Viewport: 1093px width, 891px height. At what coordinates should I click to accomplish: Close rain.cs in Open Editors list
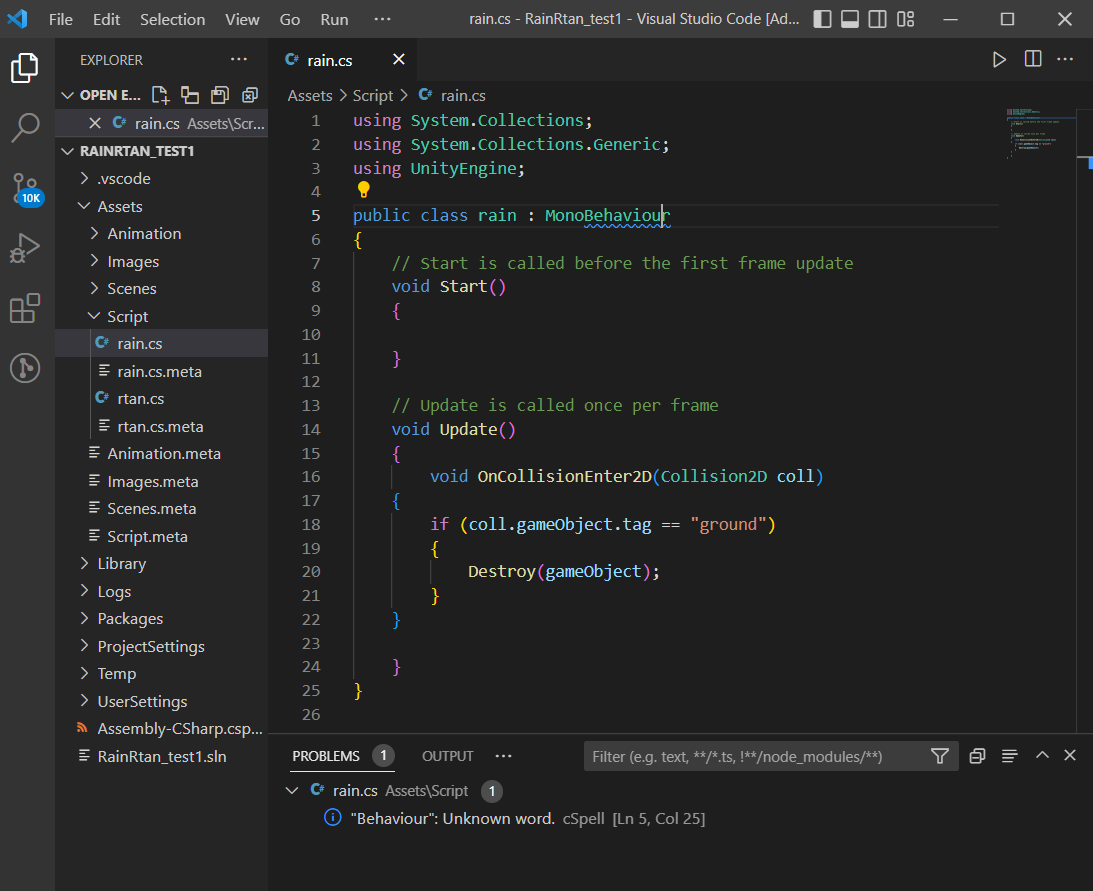pyautogui.click(x=95, y=123)
